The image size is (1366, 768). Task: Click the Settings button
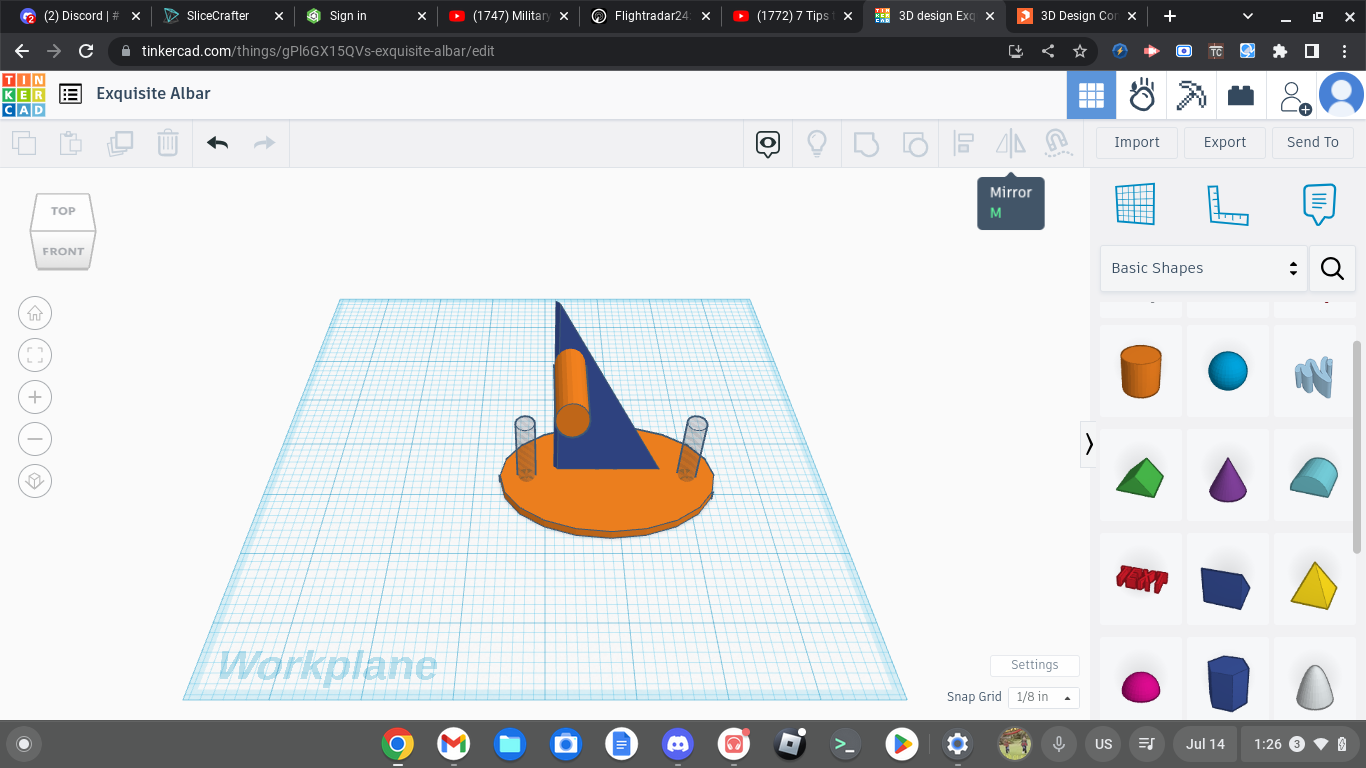[x=1035, y=665]
